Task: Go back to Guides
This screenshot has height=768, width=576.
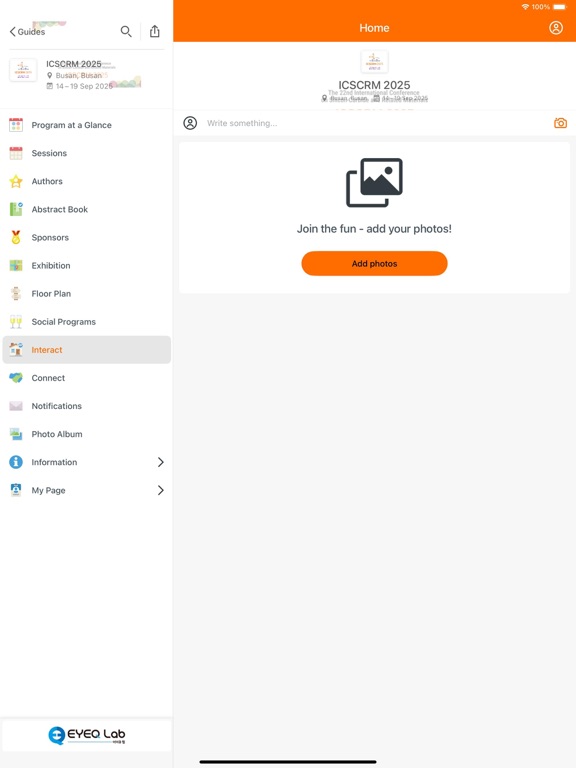Action: click(27, 32)
